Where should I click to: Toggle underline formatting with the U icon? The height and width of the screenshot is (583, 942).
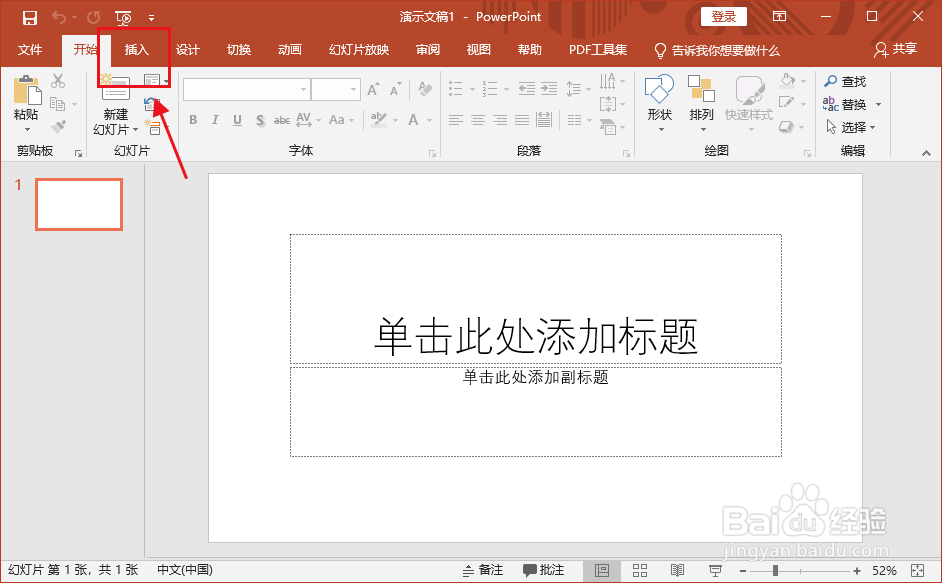point(236,120)
